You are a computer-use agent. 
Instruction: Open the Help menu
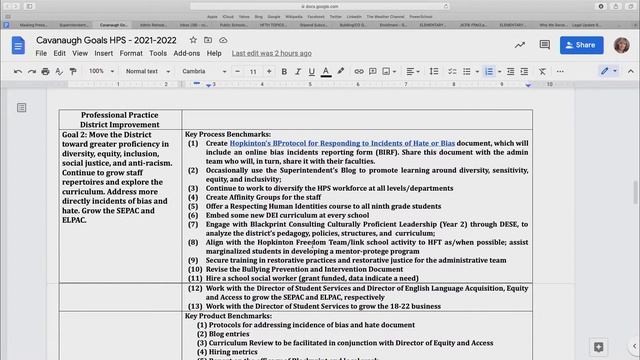point(214,53)
